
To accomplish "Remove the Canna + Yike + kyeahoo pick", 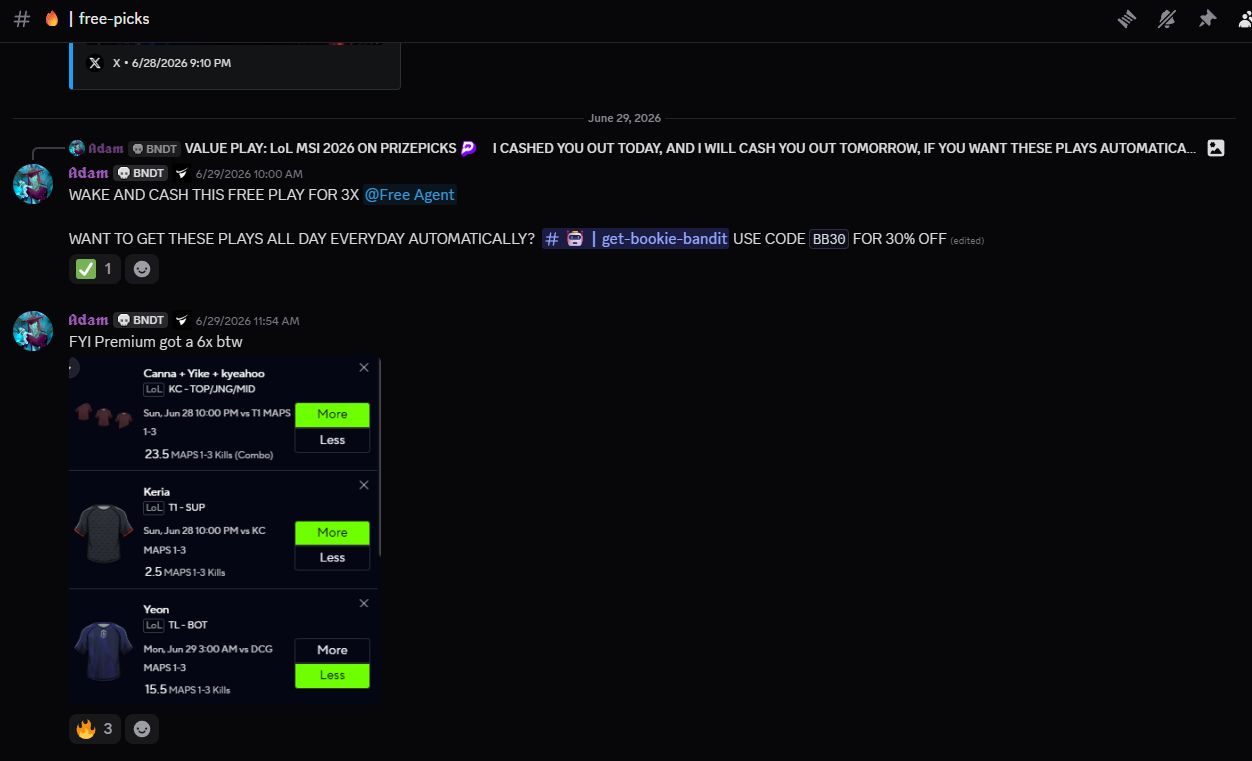I will (364, 367).
